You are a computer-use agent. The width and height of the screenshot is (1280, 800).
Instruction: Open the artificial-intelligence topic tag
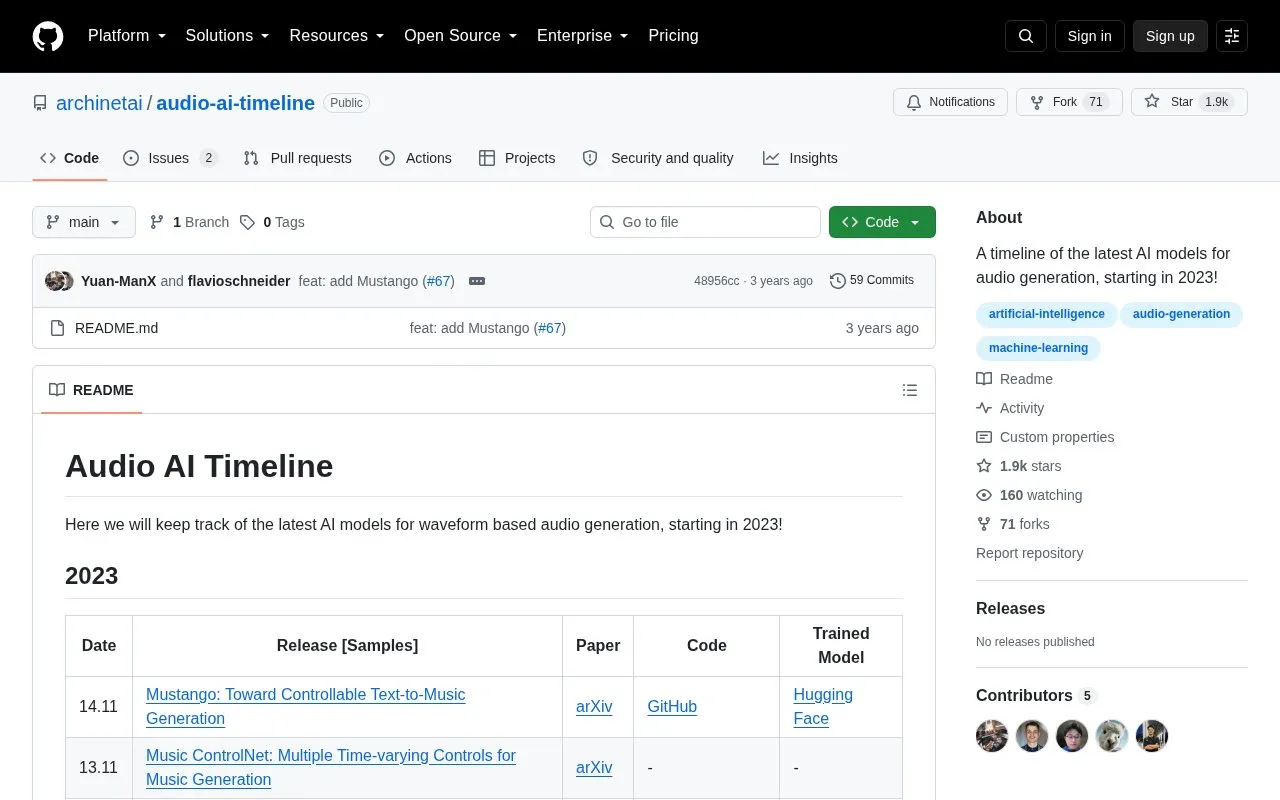[1046, 314]
